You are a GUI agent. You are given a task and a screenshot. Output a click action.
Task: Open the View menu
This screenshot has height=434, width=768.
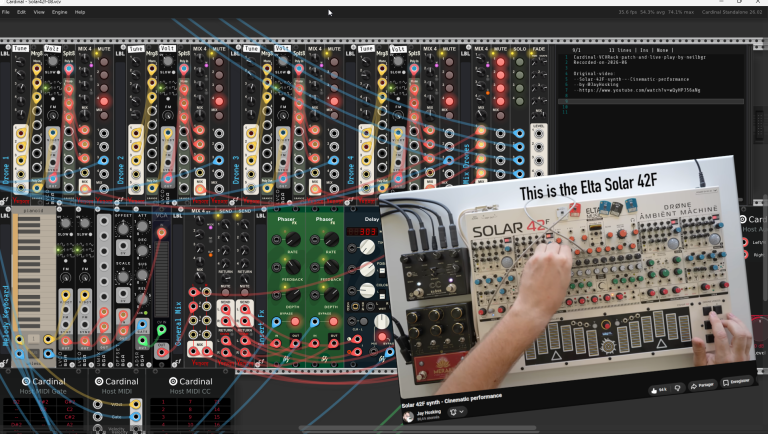39,12
